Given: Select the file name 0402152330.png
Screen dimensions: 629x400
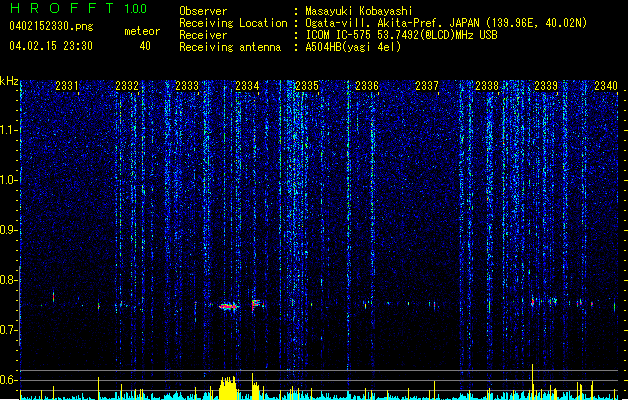Looking at the screenshot, I should (x=51, y=26).
